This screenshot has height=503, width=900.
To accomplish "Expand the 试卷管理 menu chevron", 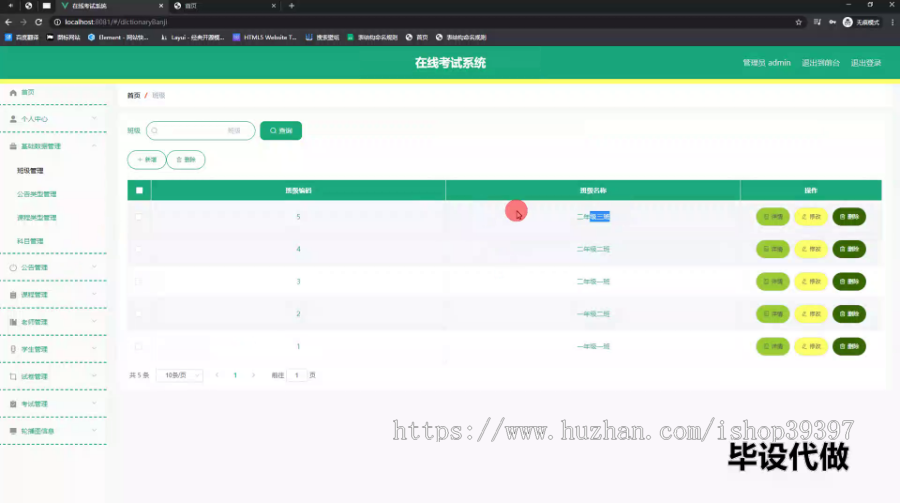I will [94, 376].
